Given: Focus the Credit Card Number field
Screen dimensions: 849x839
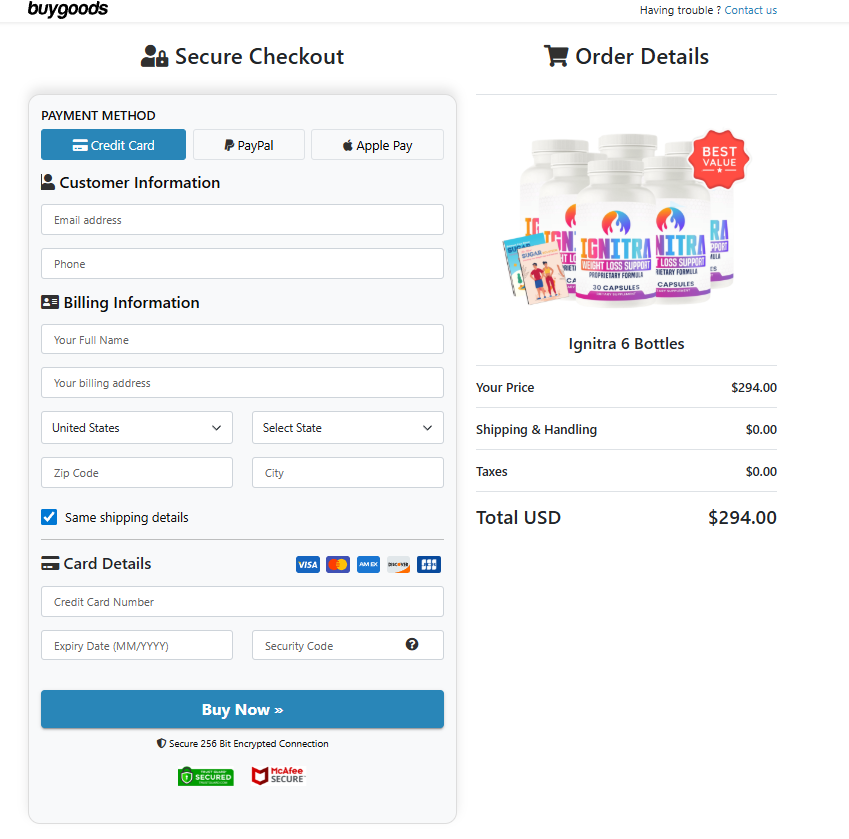Looking at the screenshot, I should 242,602.
